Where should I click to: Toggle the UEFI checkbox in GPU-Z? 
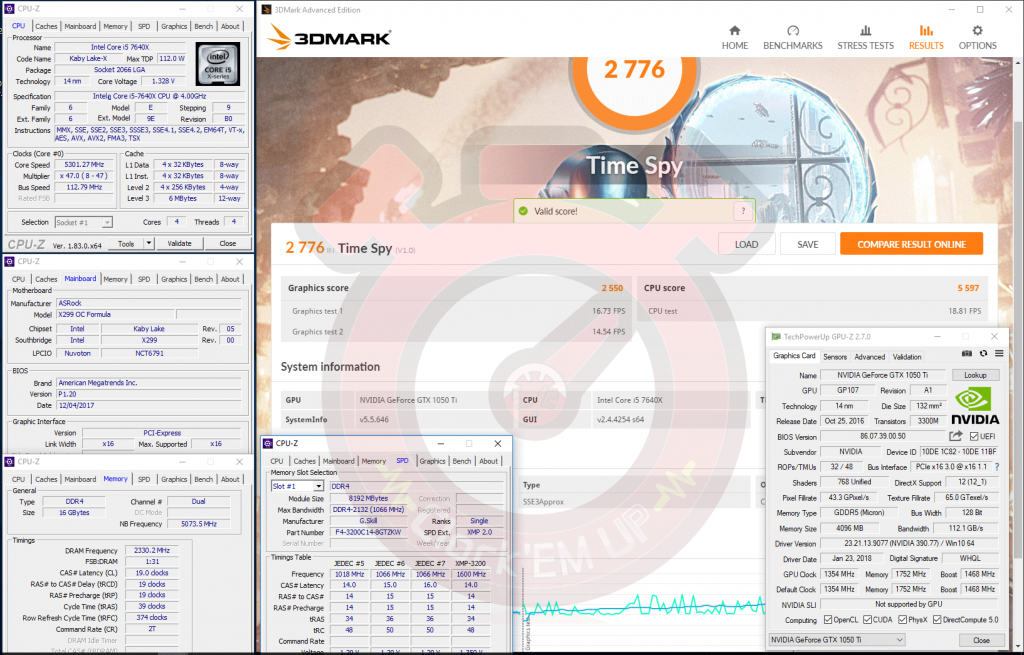[x=975, y=436]
